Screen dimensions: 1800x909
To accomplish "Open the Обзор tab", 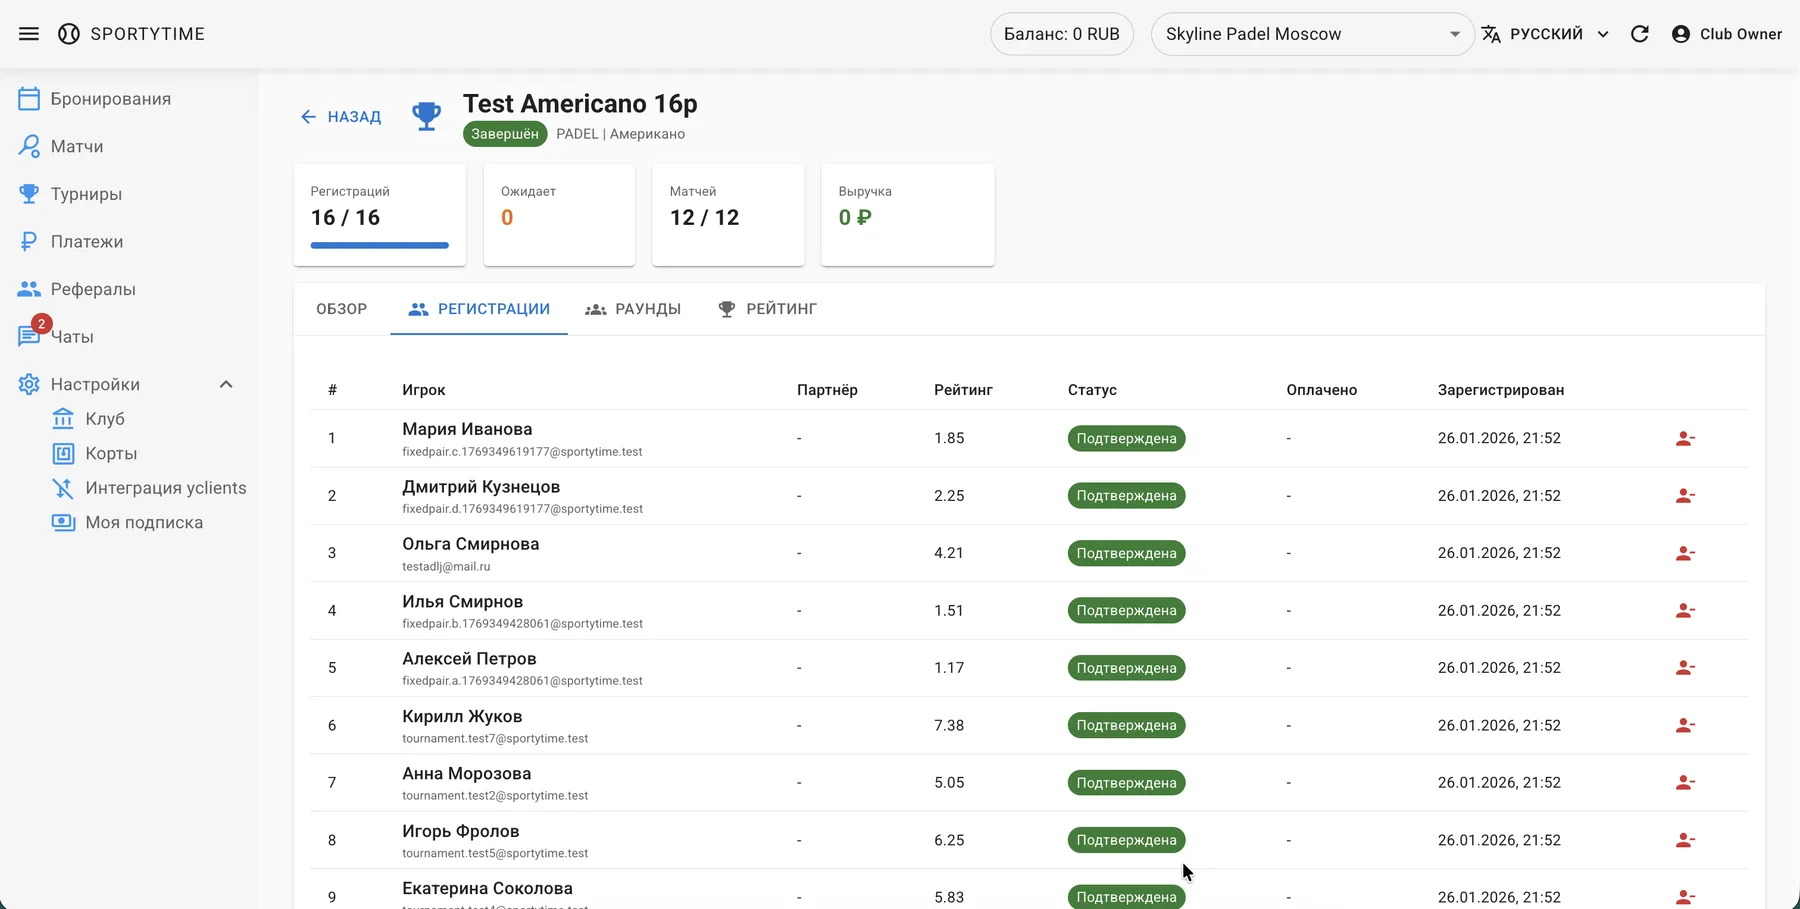I will (x=342, y=309).
